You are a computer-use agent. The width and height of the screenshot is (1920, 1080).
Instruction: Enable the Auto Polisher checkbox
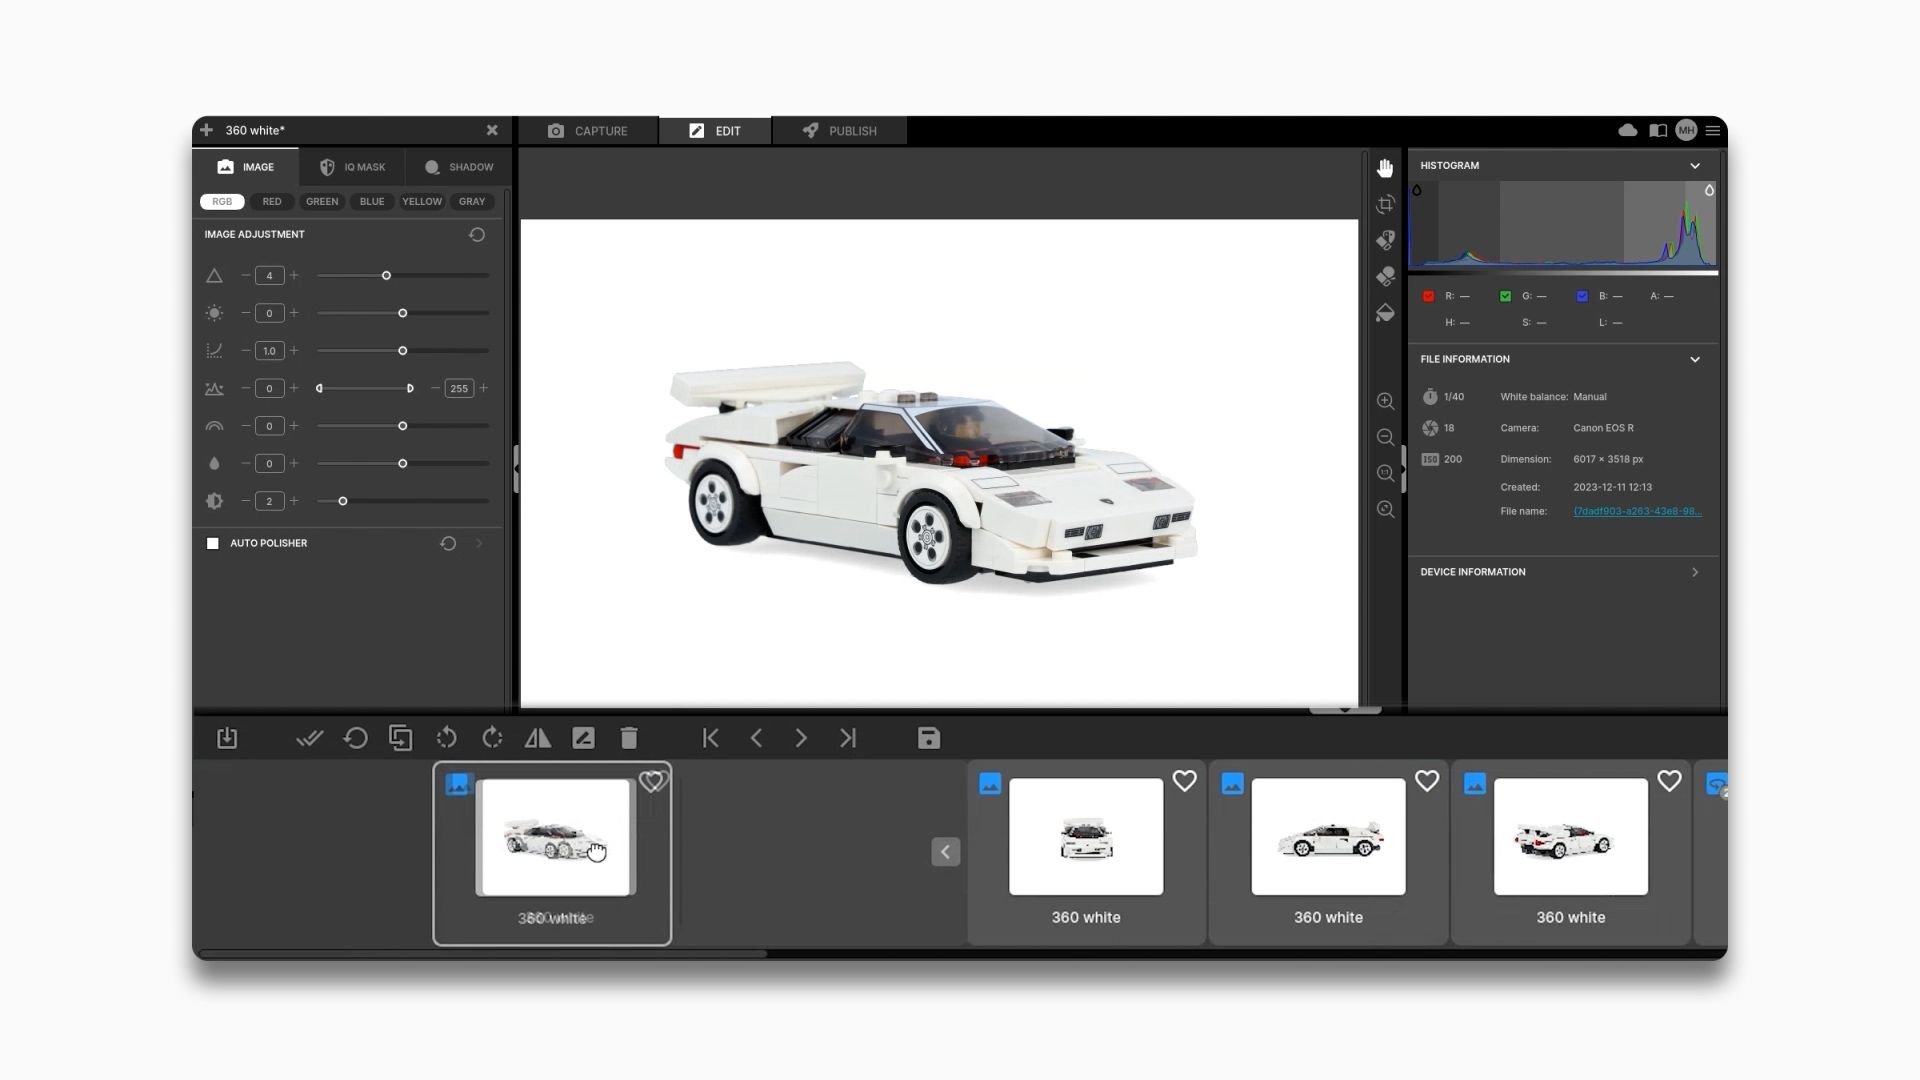click(212, 543)
